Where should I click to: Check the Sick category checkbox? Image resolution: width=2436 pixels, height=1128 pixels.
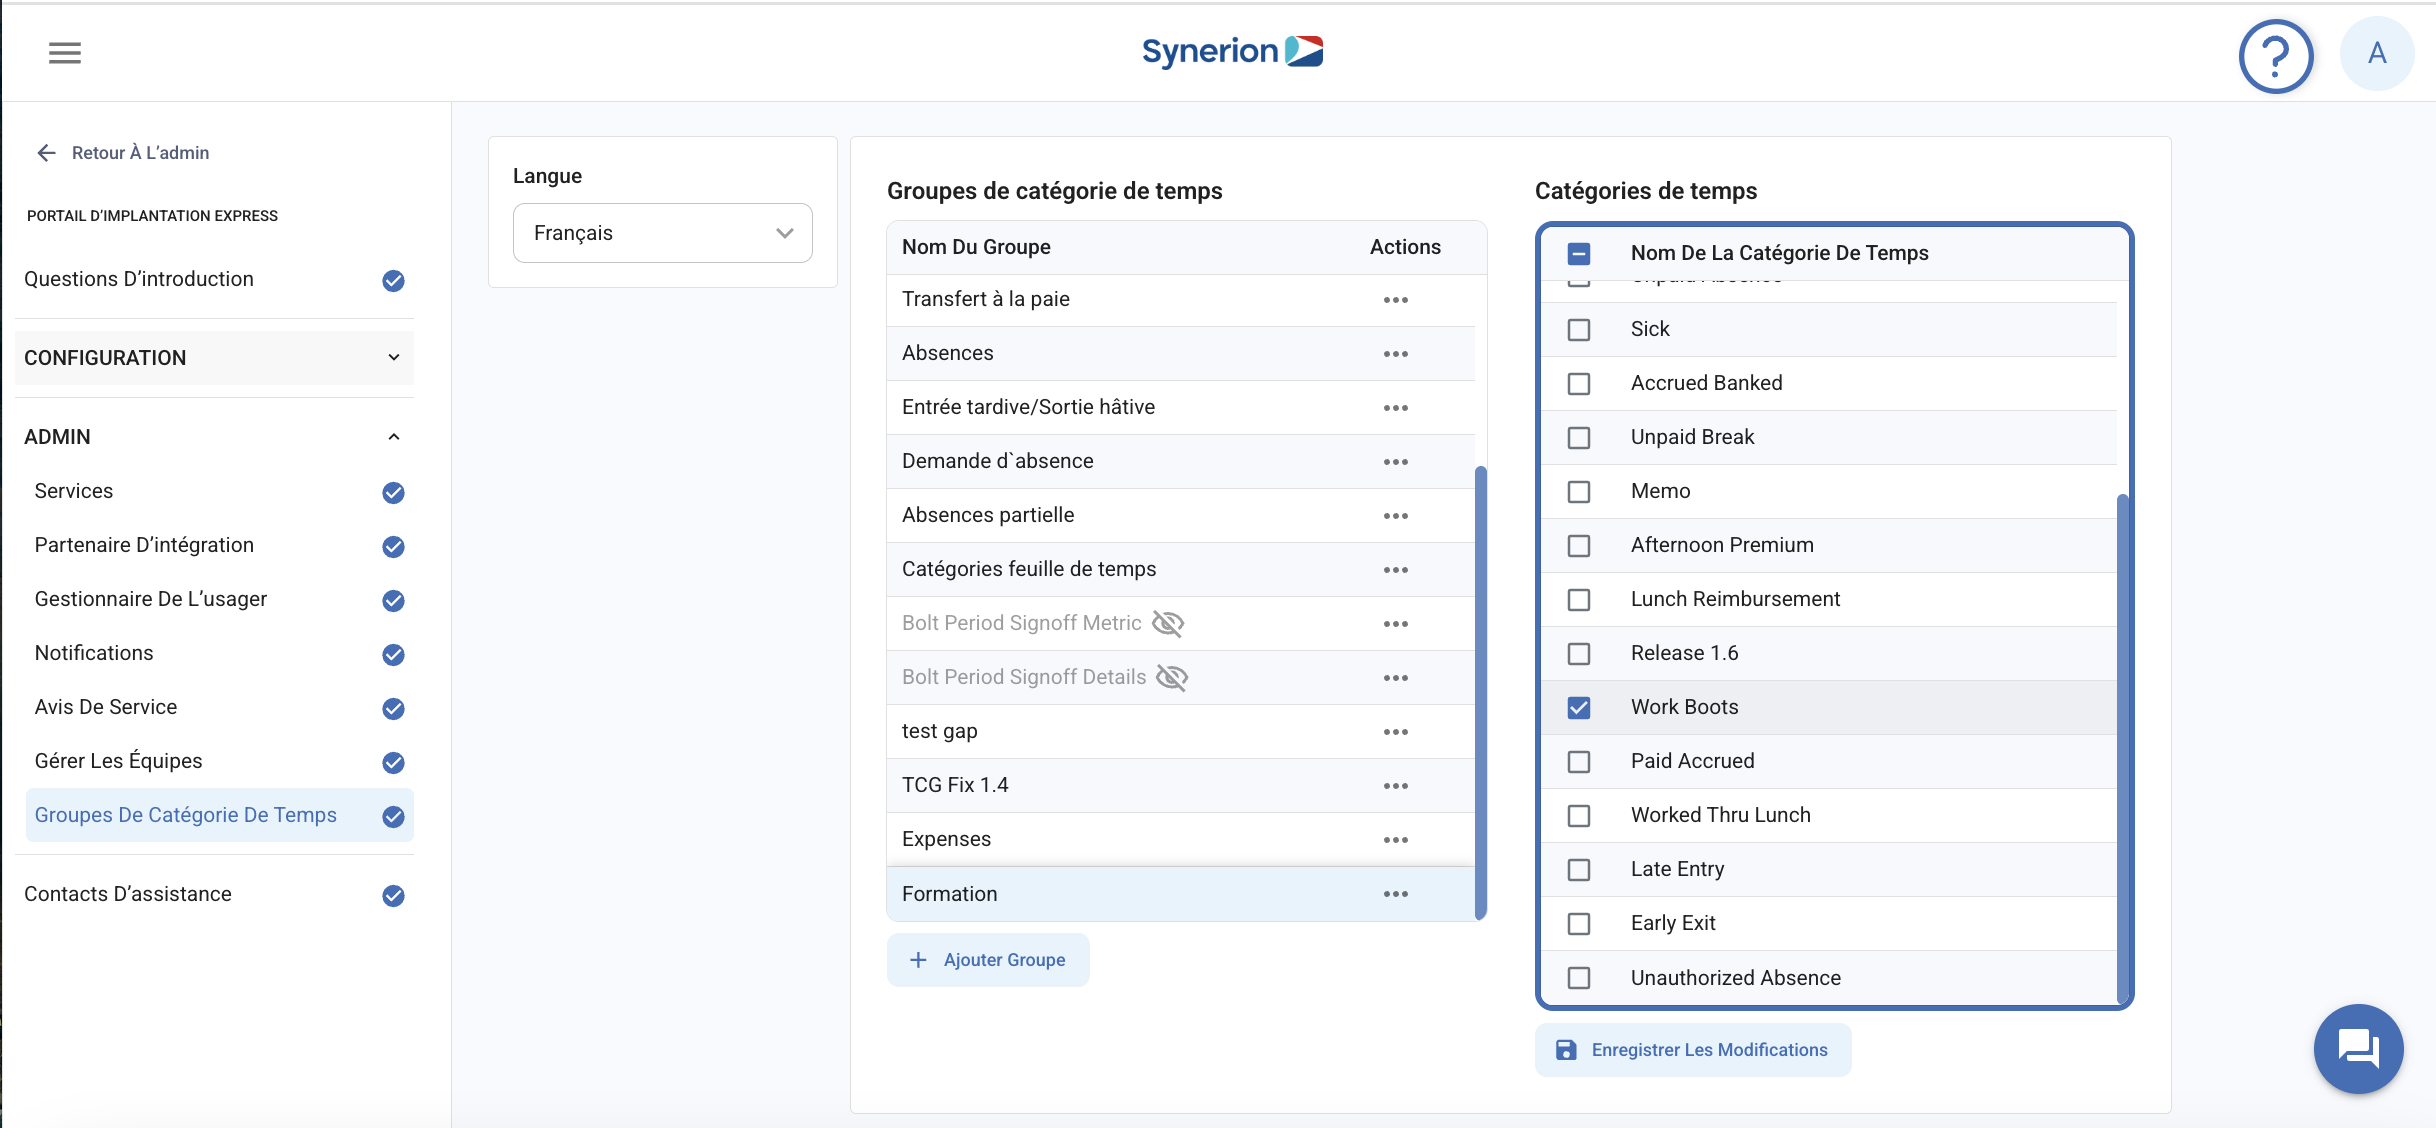click(x=1579, y=330)
